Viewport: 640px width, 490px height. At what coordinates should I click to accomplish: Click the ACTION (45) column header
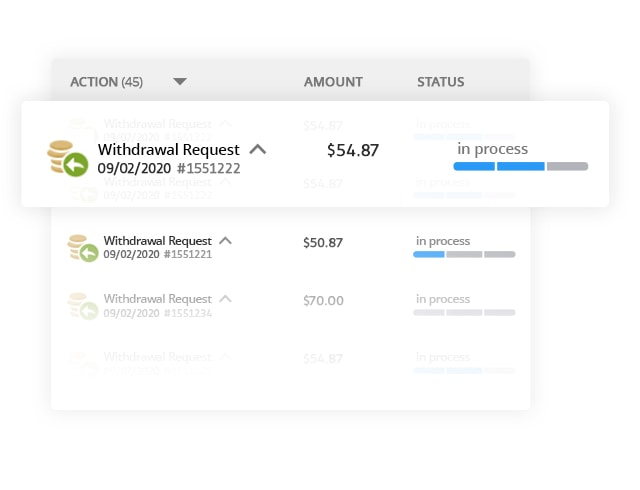pyautogui.click(x=107, y=82)
